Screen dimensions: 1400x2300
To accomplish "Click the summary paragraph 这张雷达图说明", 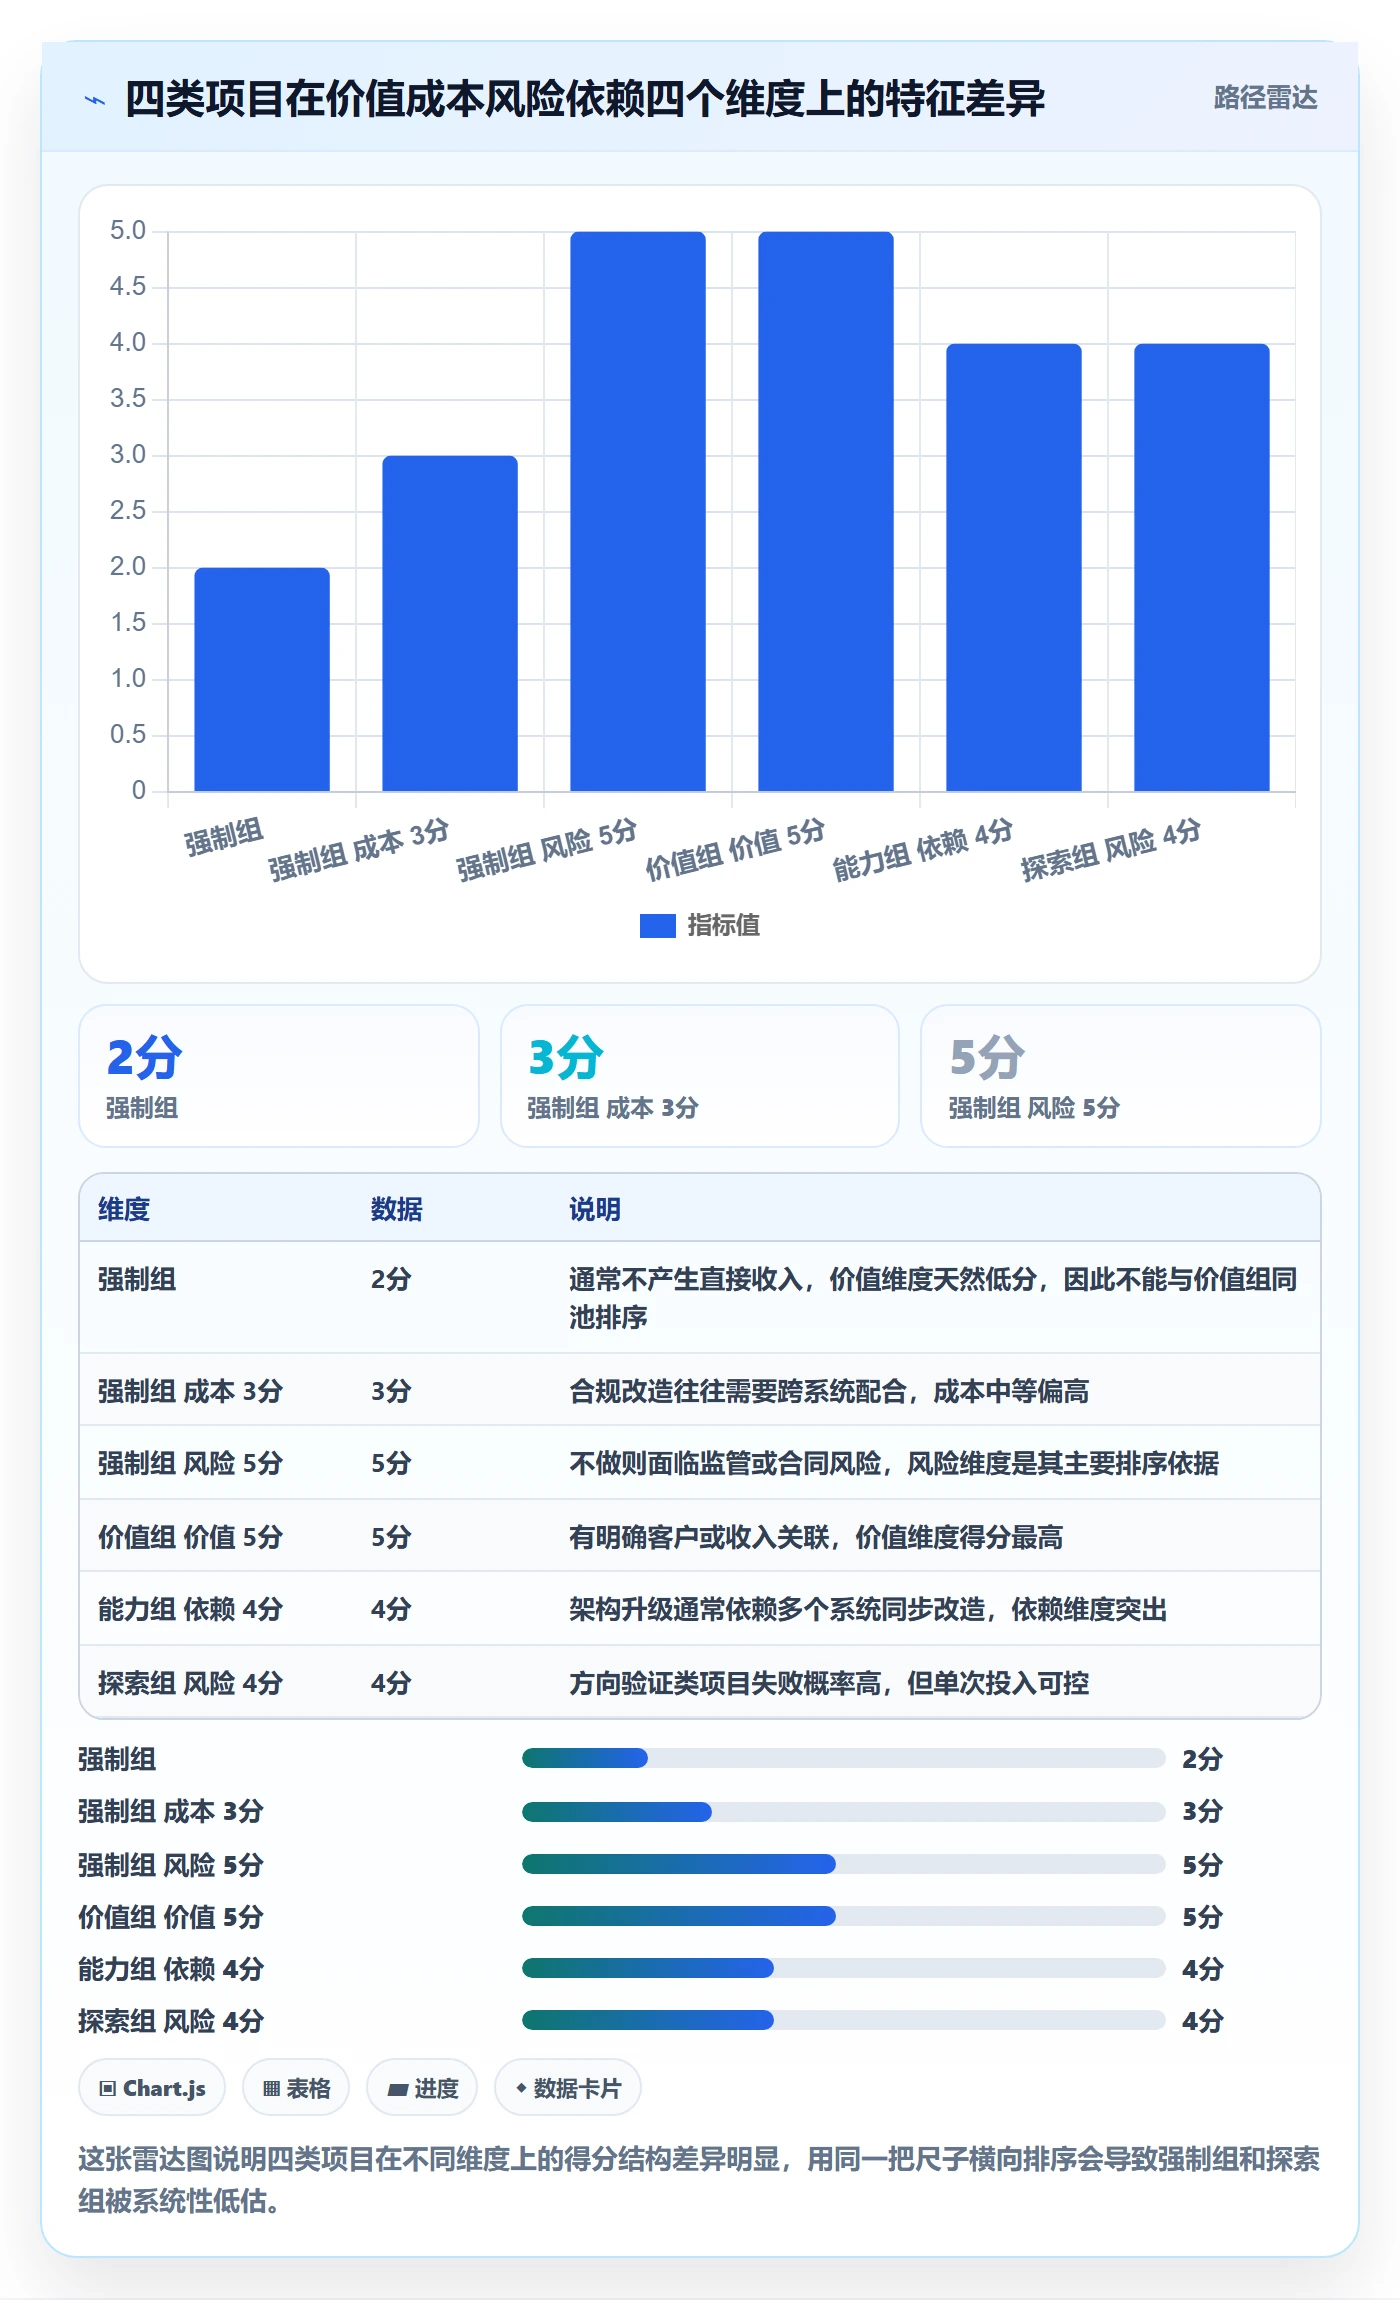I will 699,2179.
